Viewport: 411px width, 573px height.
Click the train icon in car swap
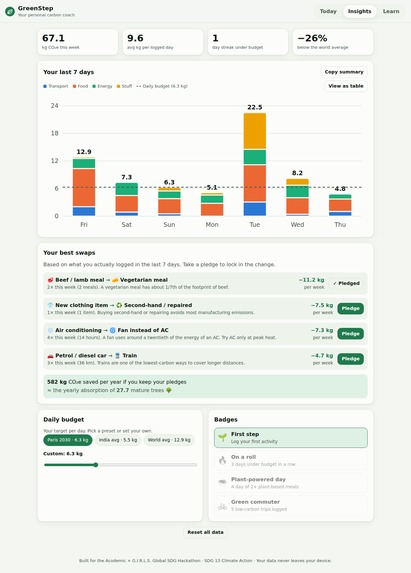tap(117, 356)
